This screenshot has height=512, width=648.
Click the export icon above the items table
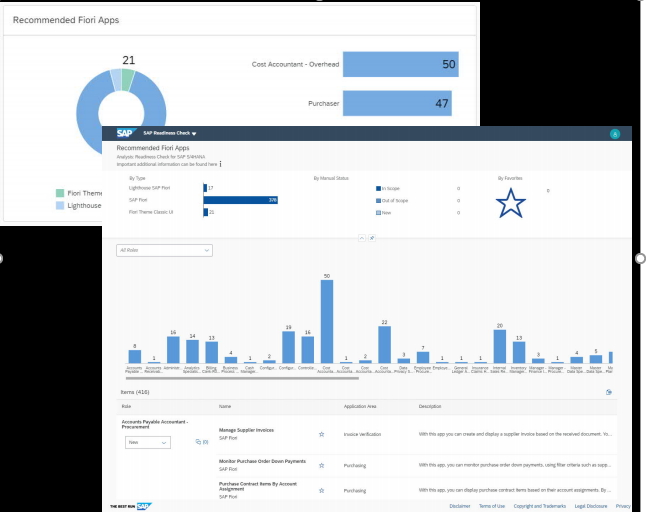pos(609,392)
